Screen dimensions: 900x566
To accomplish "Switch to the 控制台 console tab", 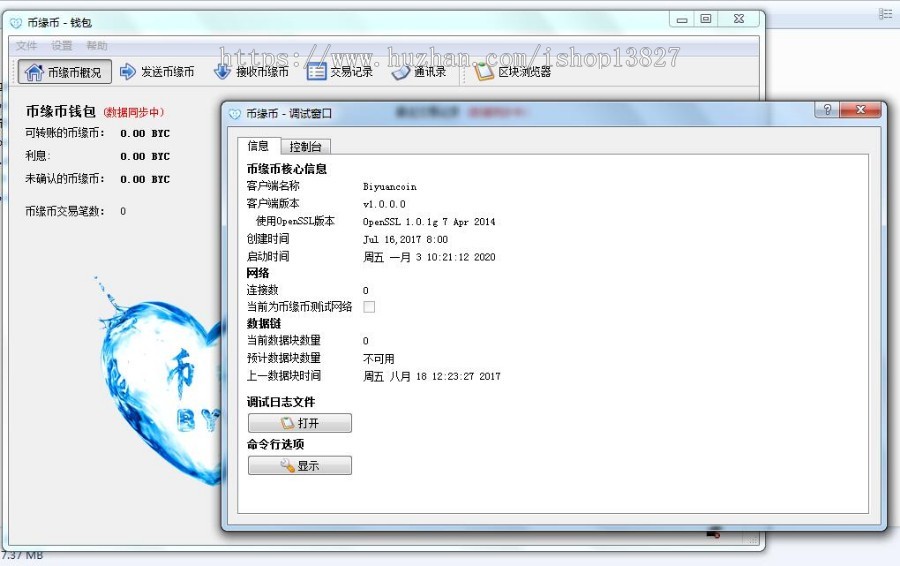I will click(x=305, y=147).
